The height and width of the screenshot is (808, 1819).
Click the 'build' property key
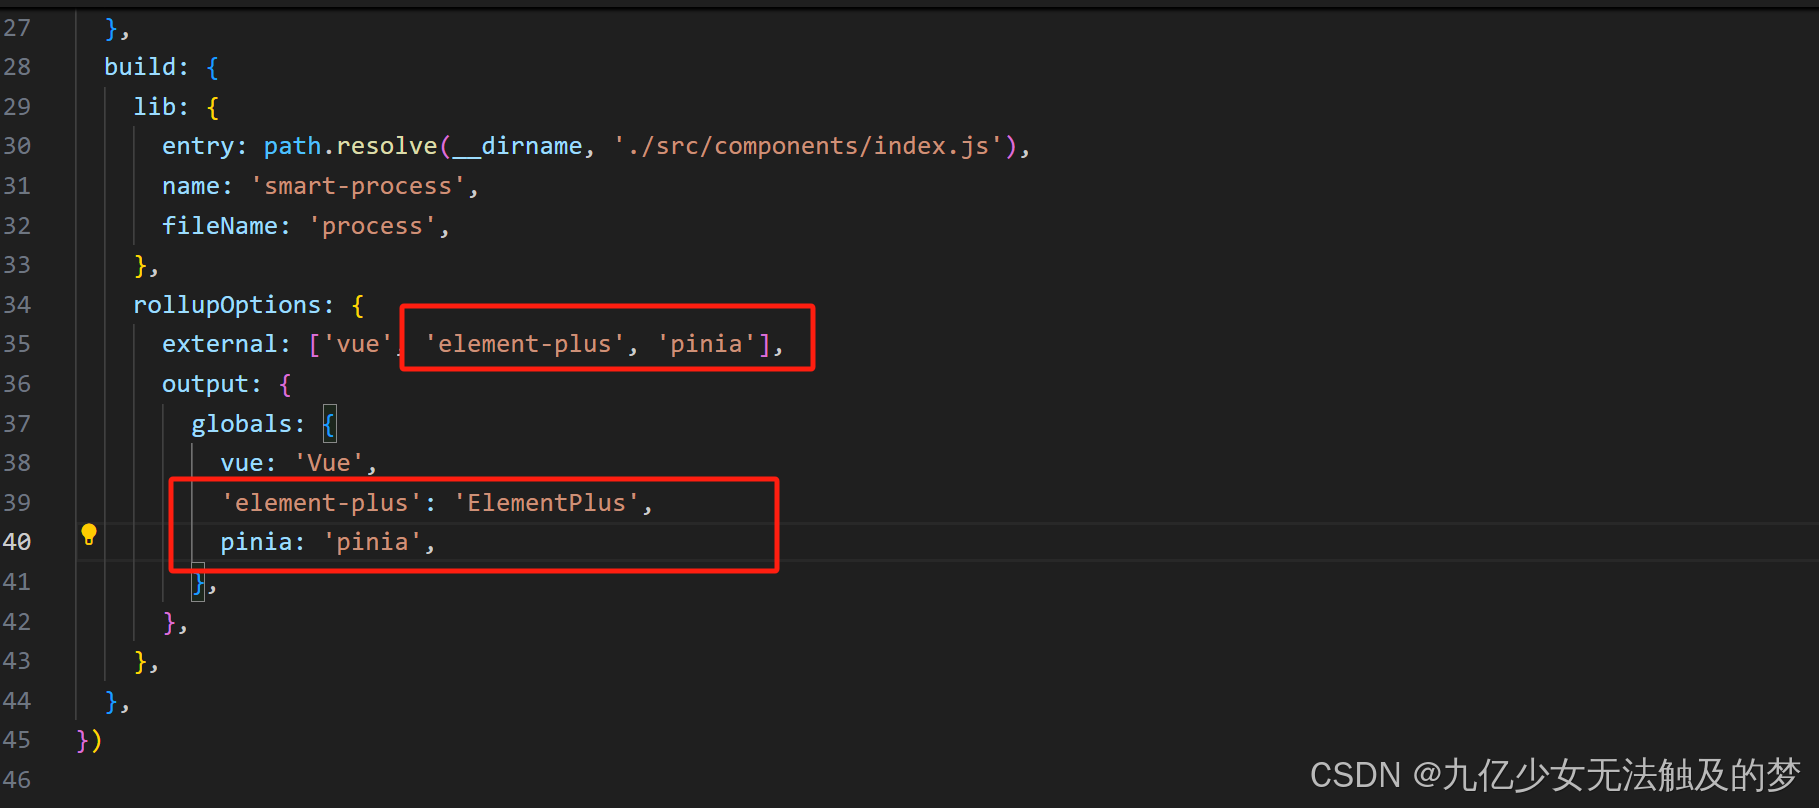pos(140,67)
